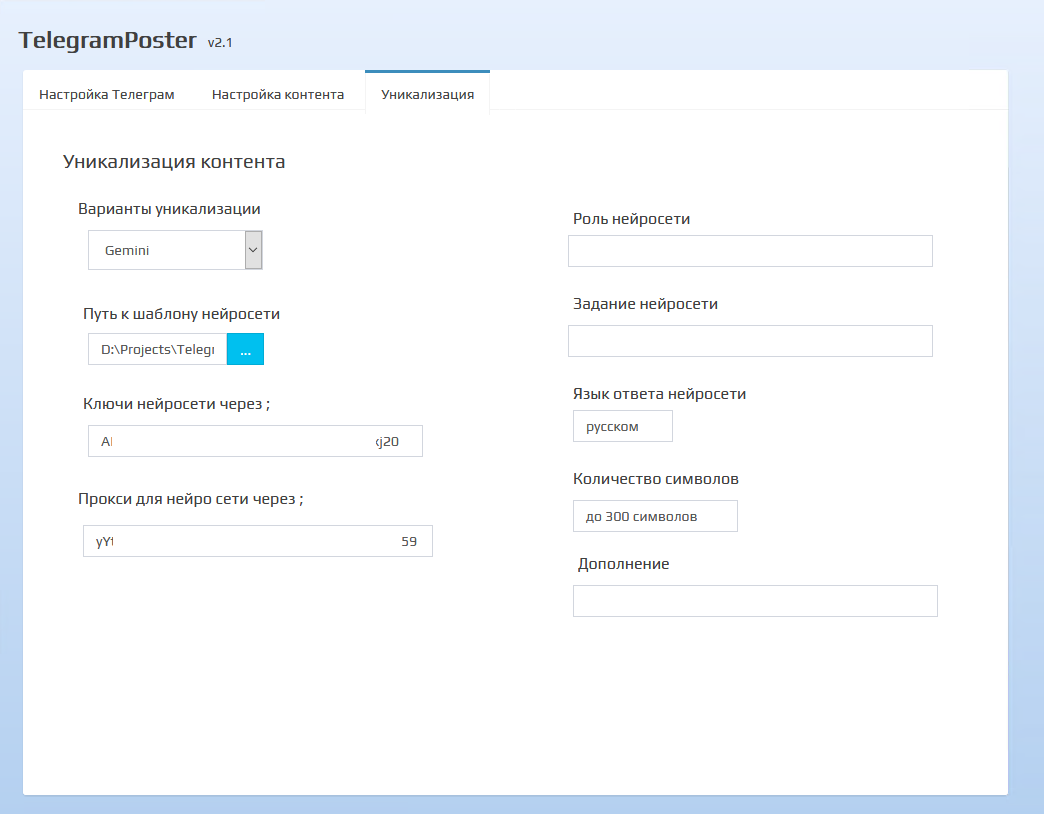Focus the Роль нейросети input

(x=750, y=251)
